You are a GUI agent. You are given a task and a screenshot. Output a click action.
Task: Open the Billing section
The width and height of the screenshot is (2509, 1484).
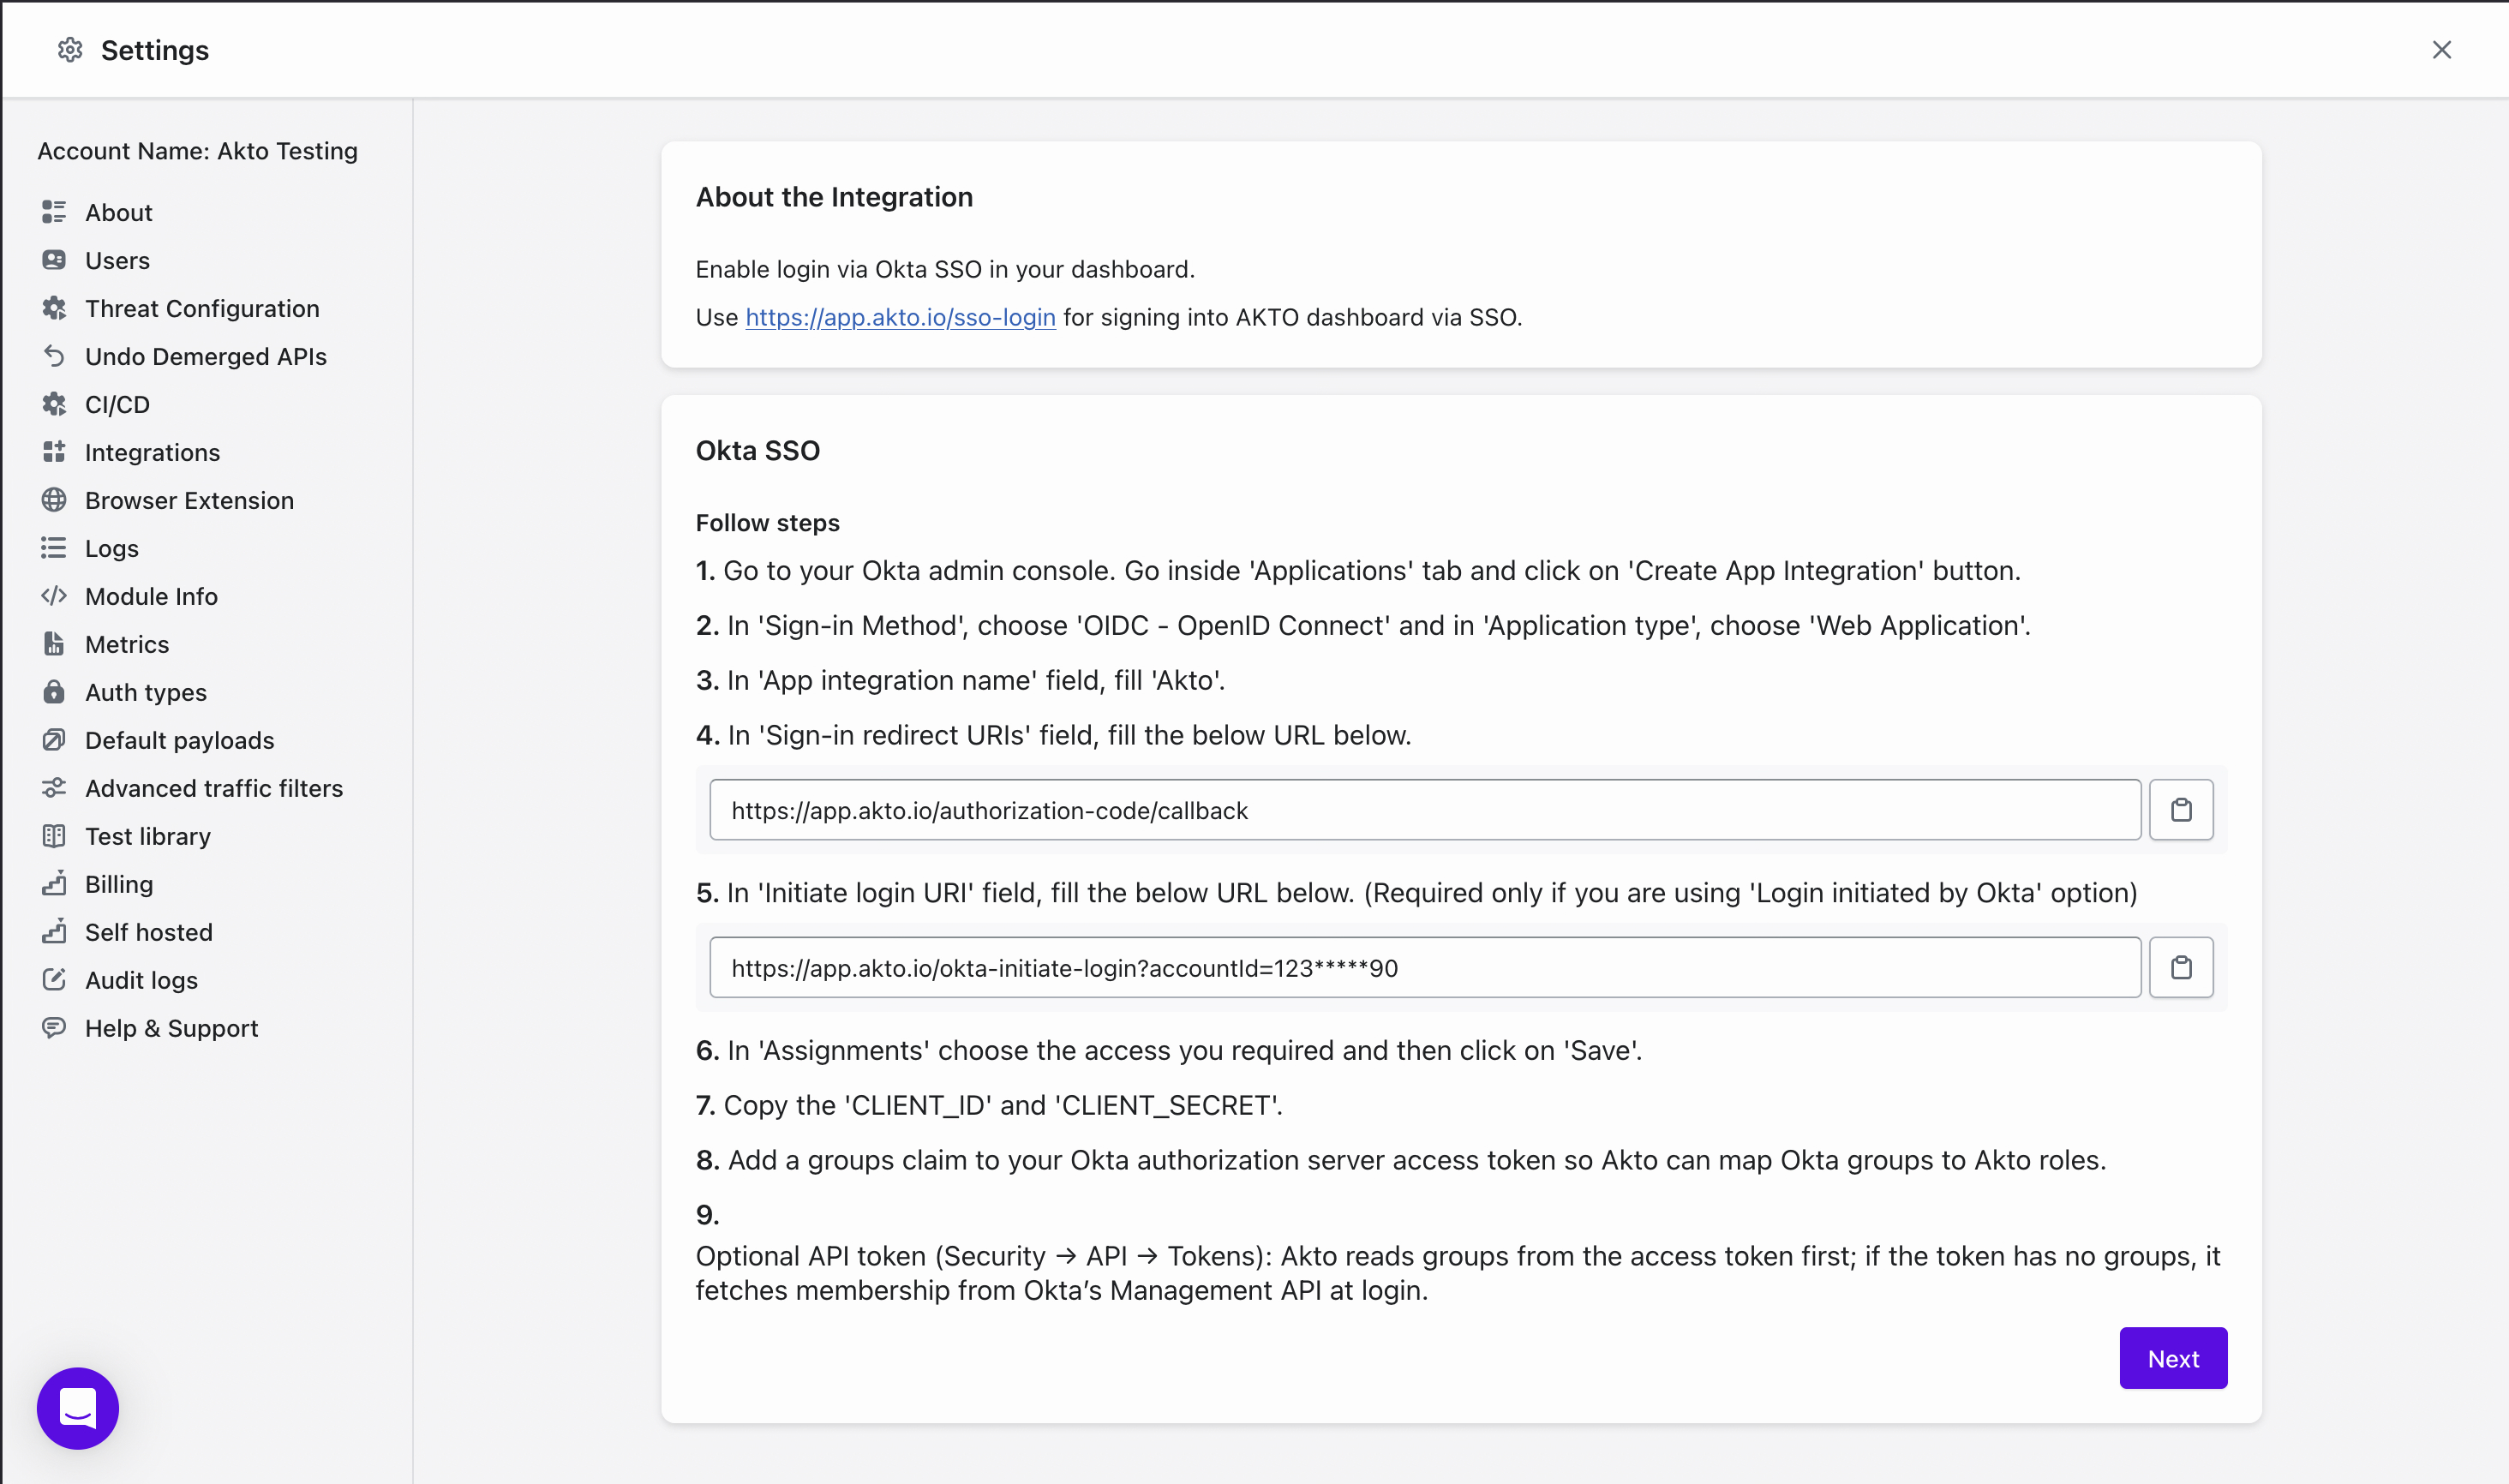[x=119, y=885]
